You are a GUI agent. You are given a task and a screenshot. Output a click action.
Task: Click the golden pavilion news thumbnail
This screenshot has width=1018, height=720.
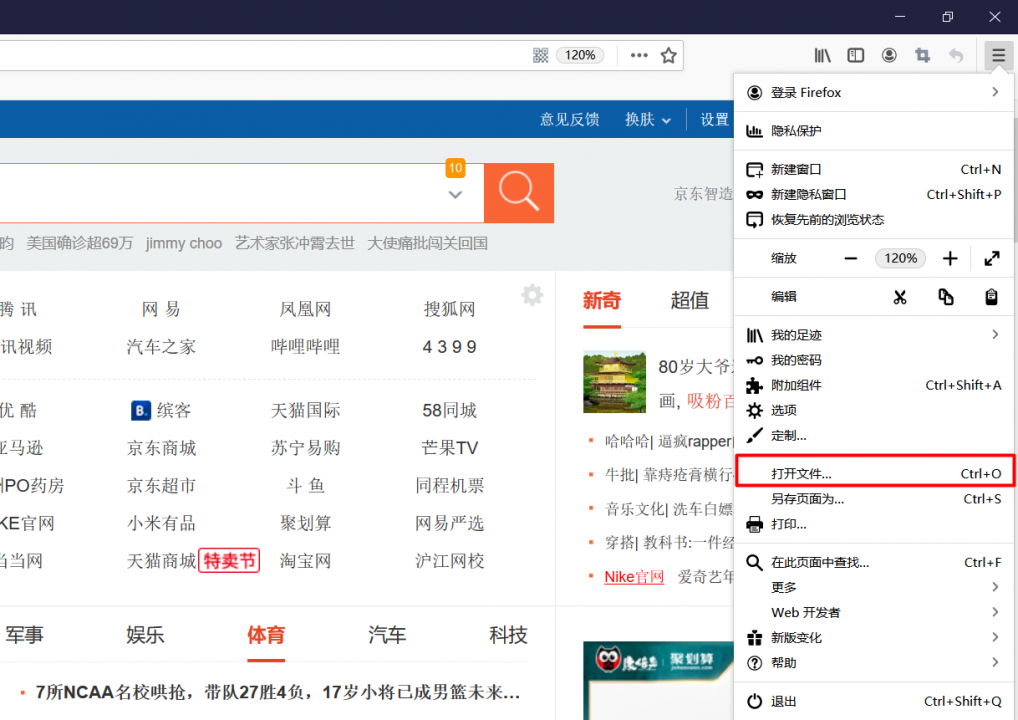[x=614, y=382]
